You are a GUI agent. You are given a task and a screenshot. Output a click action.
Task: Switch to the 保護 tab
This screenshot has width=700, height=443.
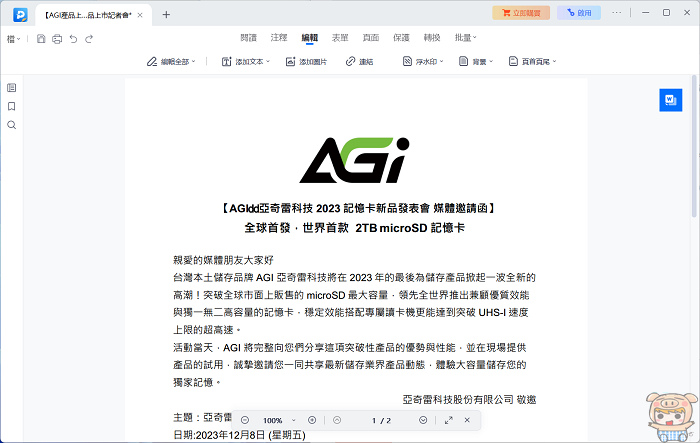(401, 38)
